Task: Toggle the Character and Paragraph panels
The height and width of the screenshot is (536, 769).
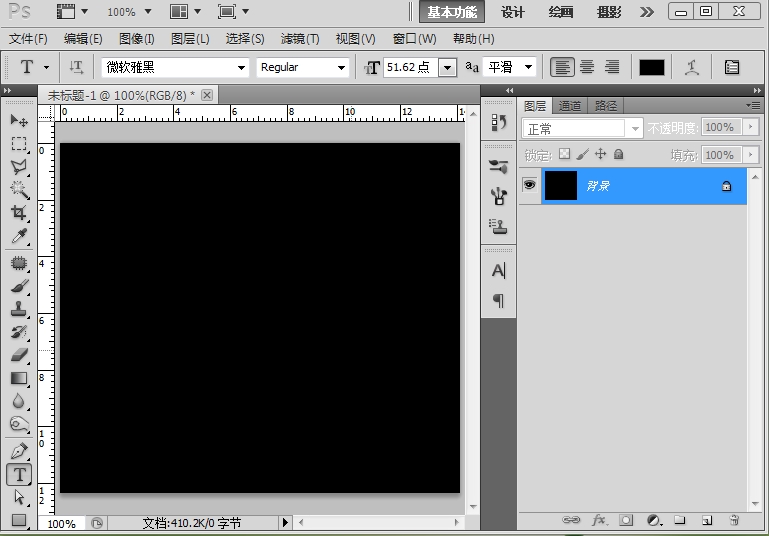Action: click(x=732, y=67)
